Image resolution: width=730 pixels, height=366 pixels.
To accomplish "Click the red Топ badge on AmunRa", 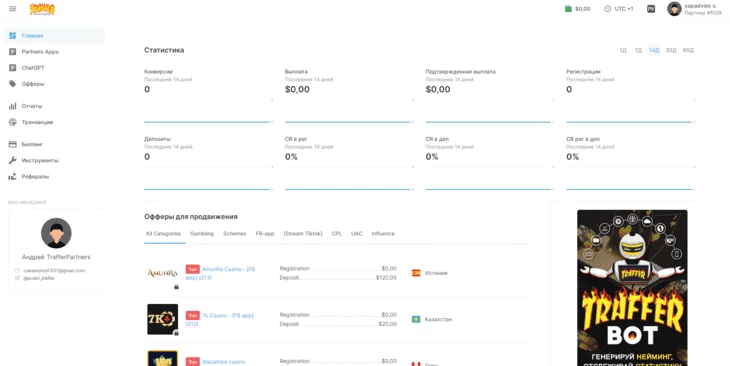I will pyautogui.click(x=192, y=269).
